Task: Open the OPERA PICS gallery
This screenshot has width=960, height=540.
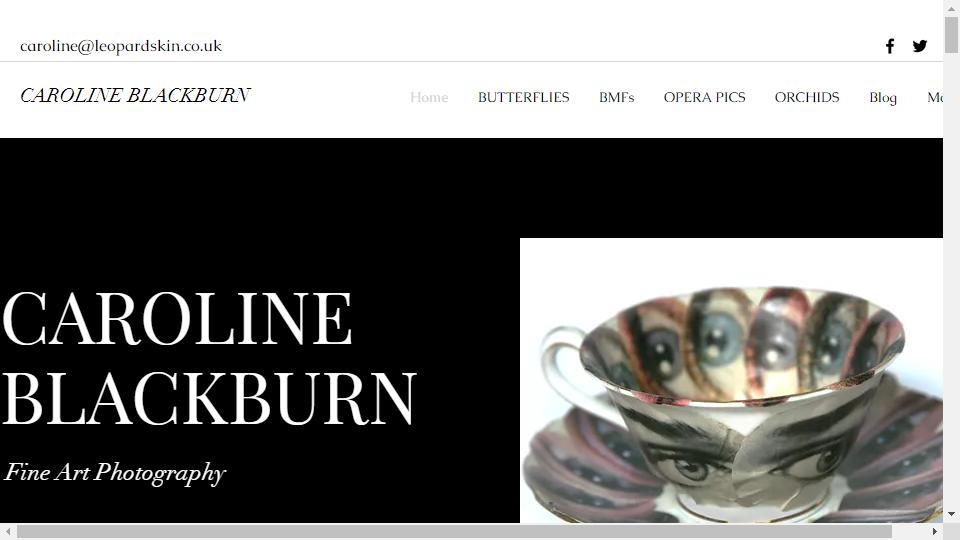Action: [704, 97]
